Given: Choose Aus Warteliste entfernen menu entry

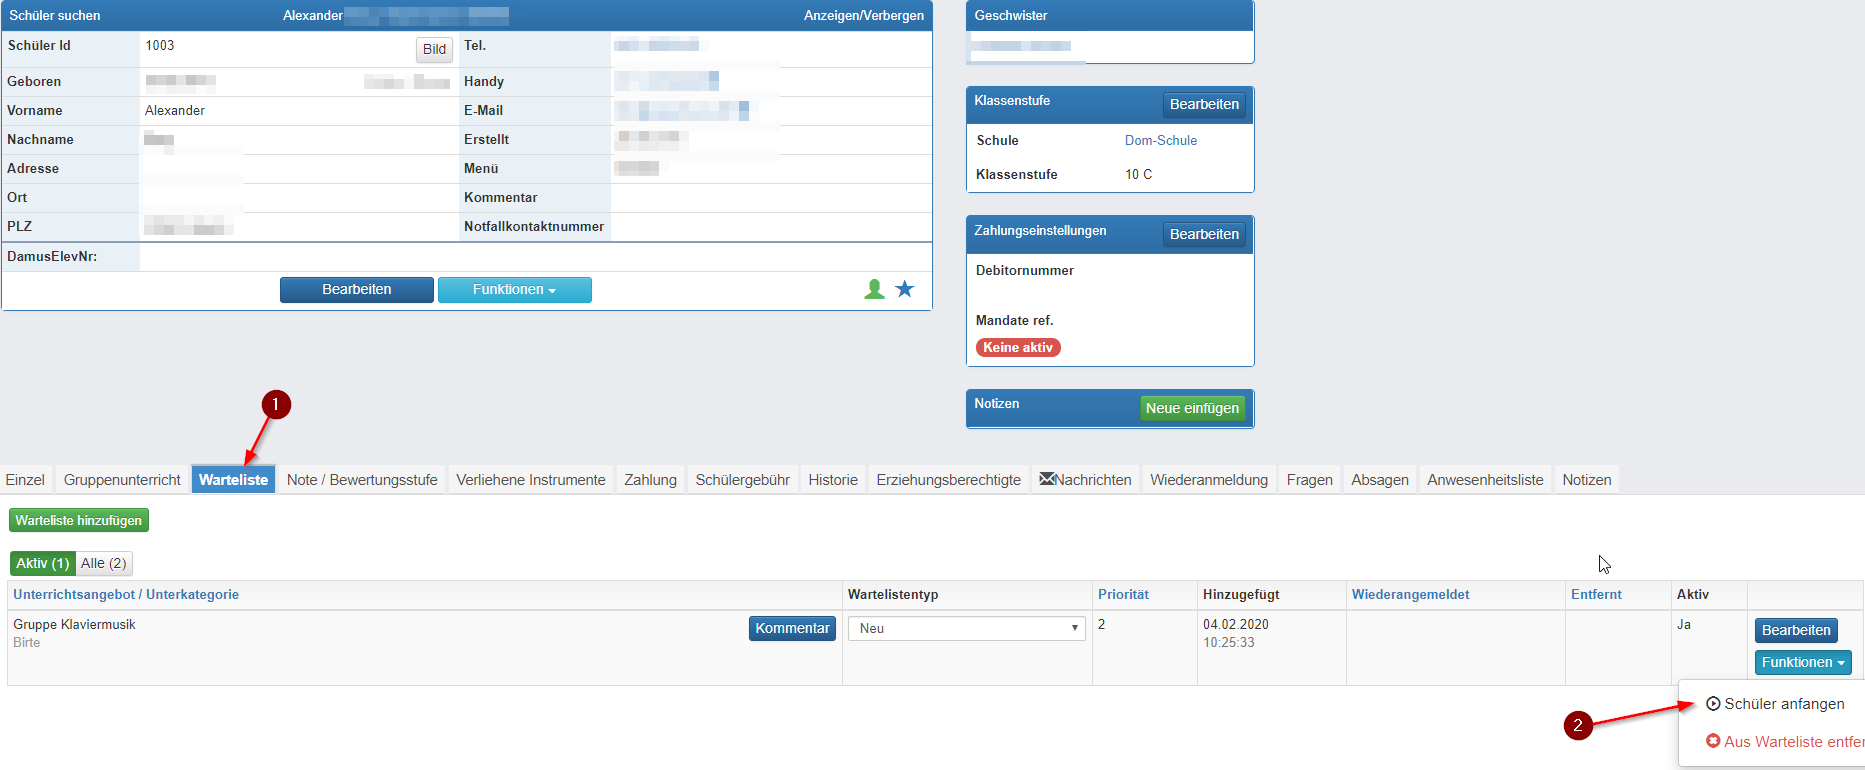Looking at the screenshot, I should (1785, 742).
